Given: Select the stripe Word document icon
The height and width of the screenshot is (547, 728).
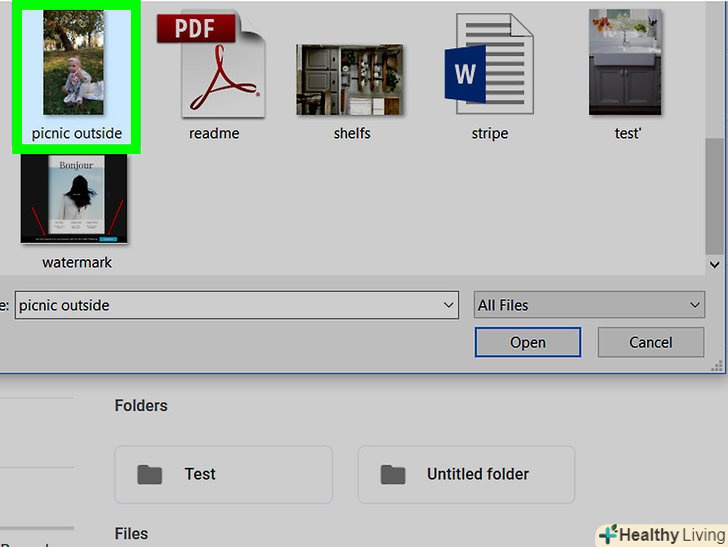Looking at the screenshot, I should pos(489,64).
